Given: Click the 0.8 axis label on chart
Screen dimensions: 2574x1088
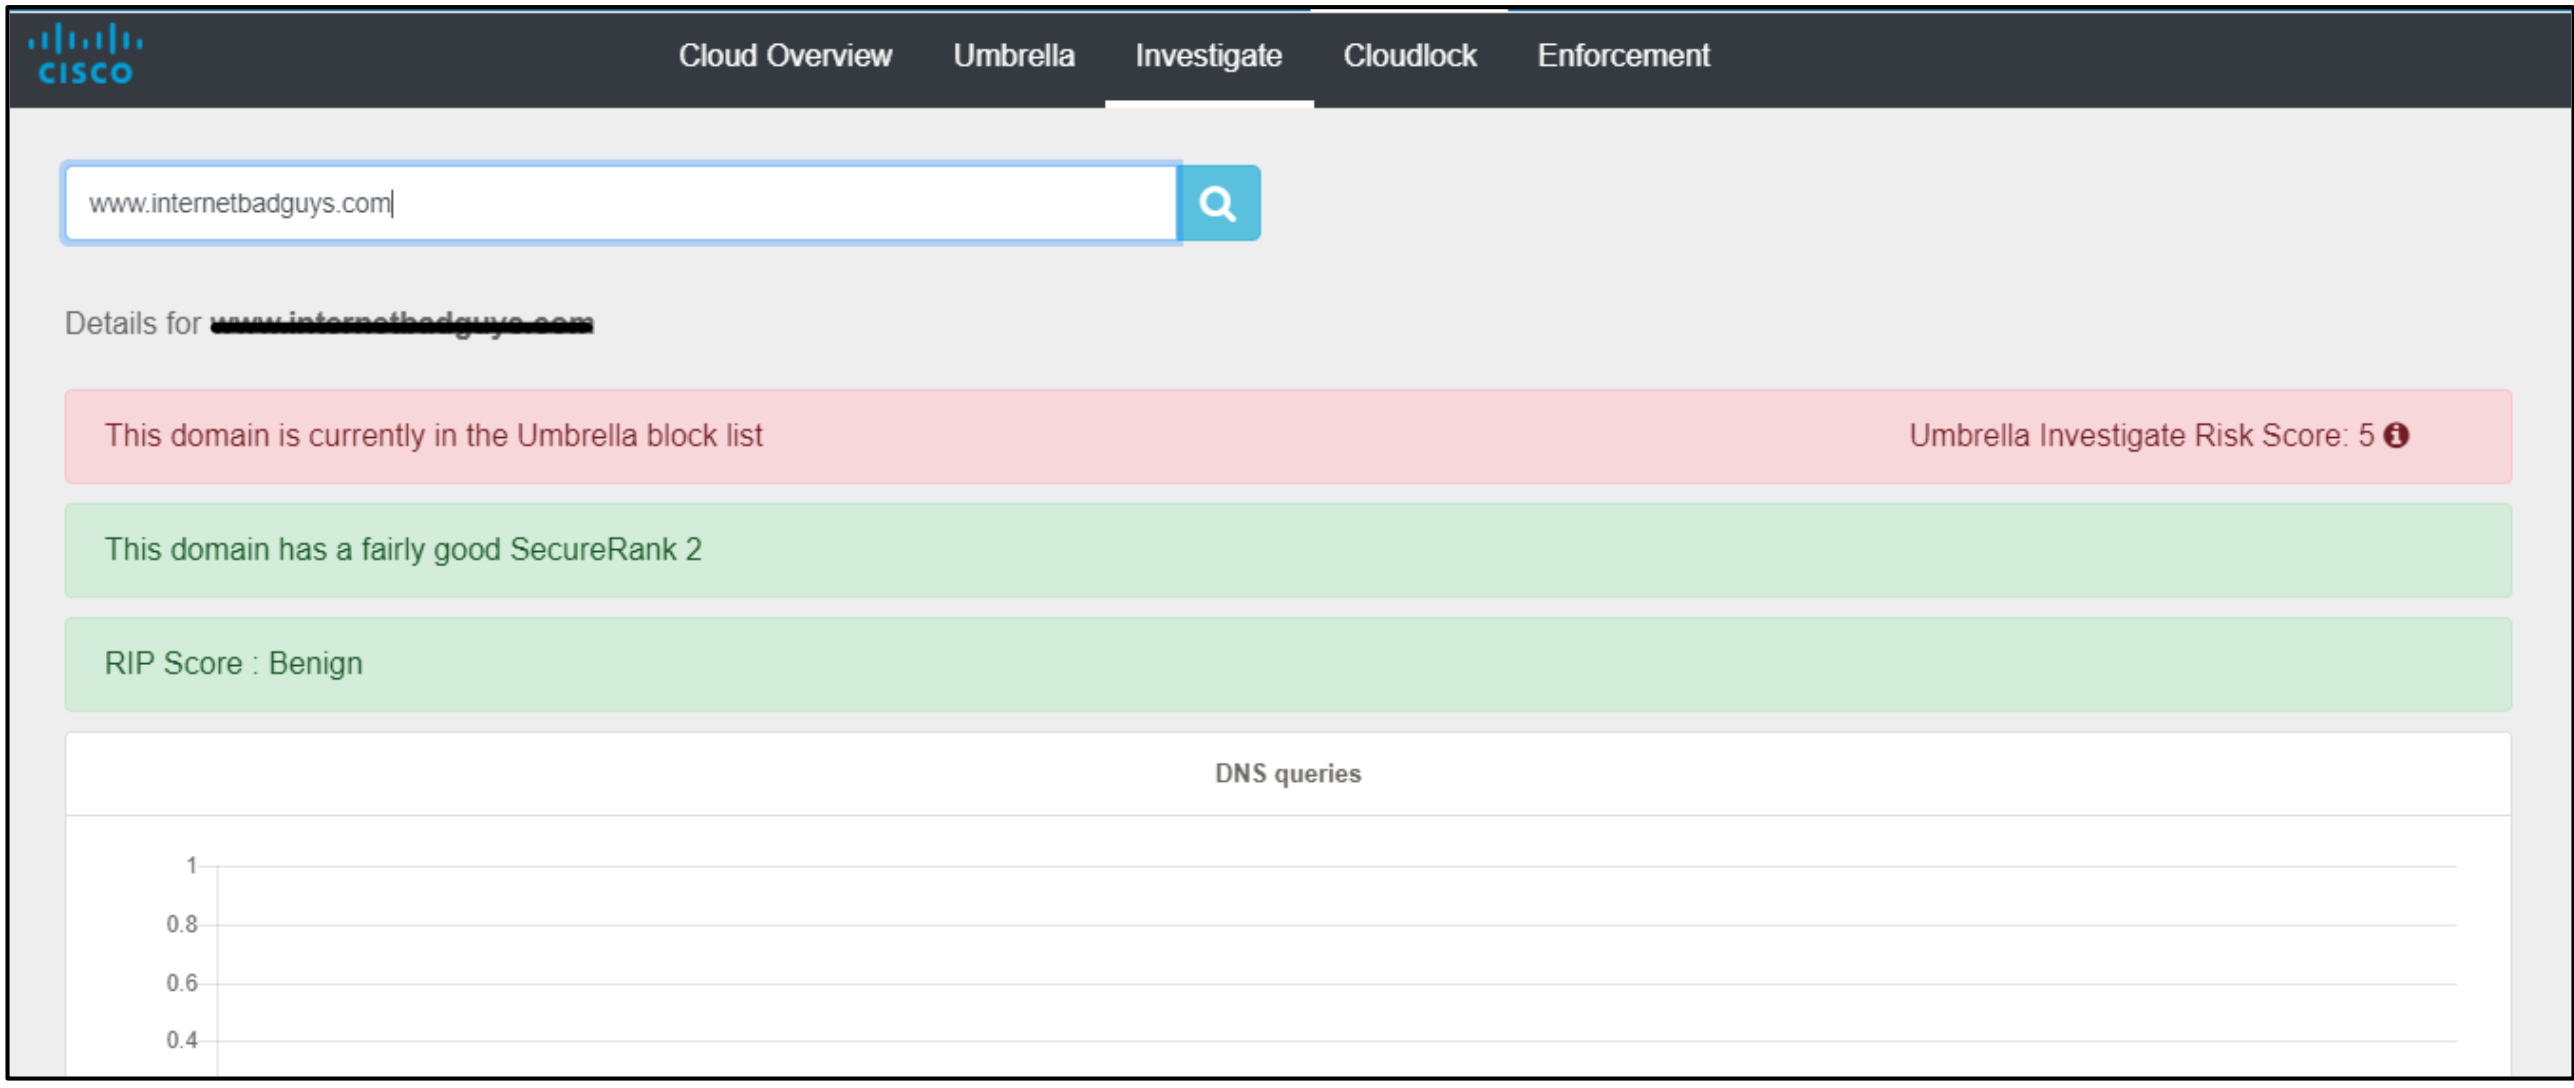Looking at the screenshot, I should pos(182,924).
